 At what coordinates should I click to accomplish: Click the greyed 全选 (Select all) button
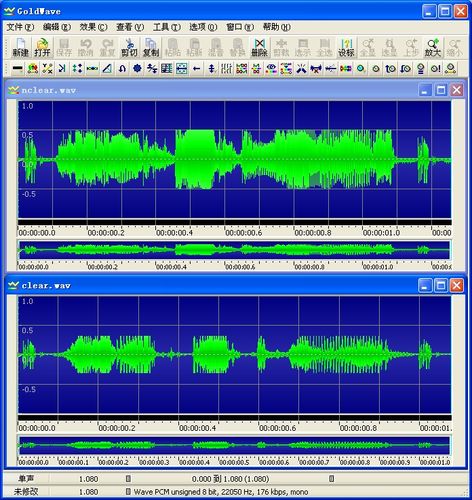click(324, 47)
